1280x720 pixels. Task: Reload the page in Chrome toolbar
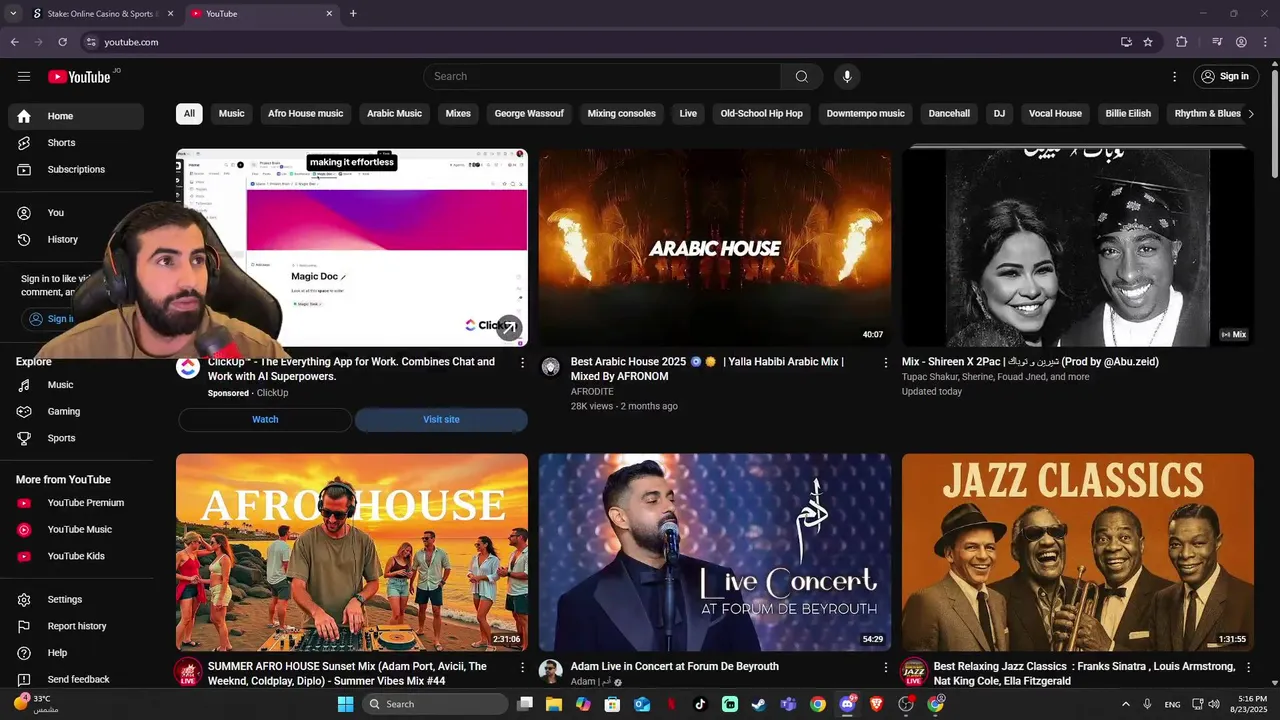[x=62, y=42]
